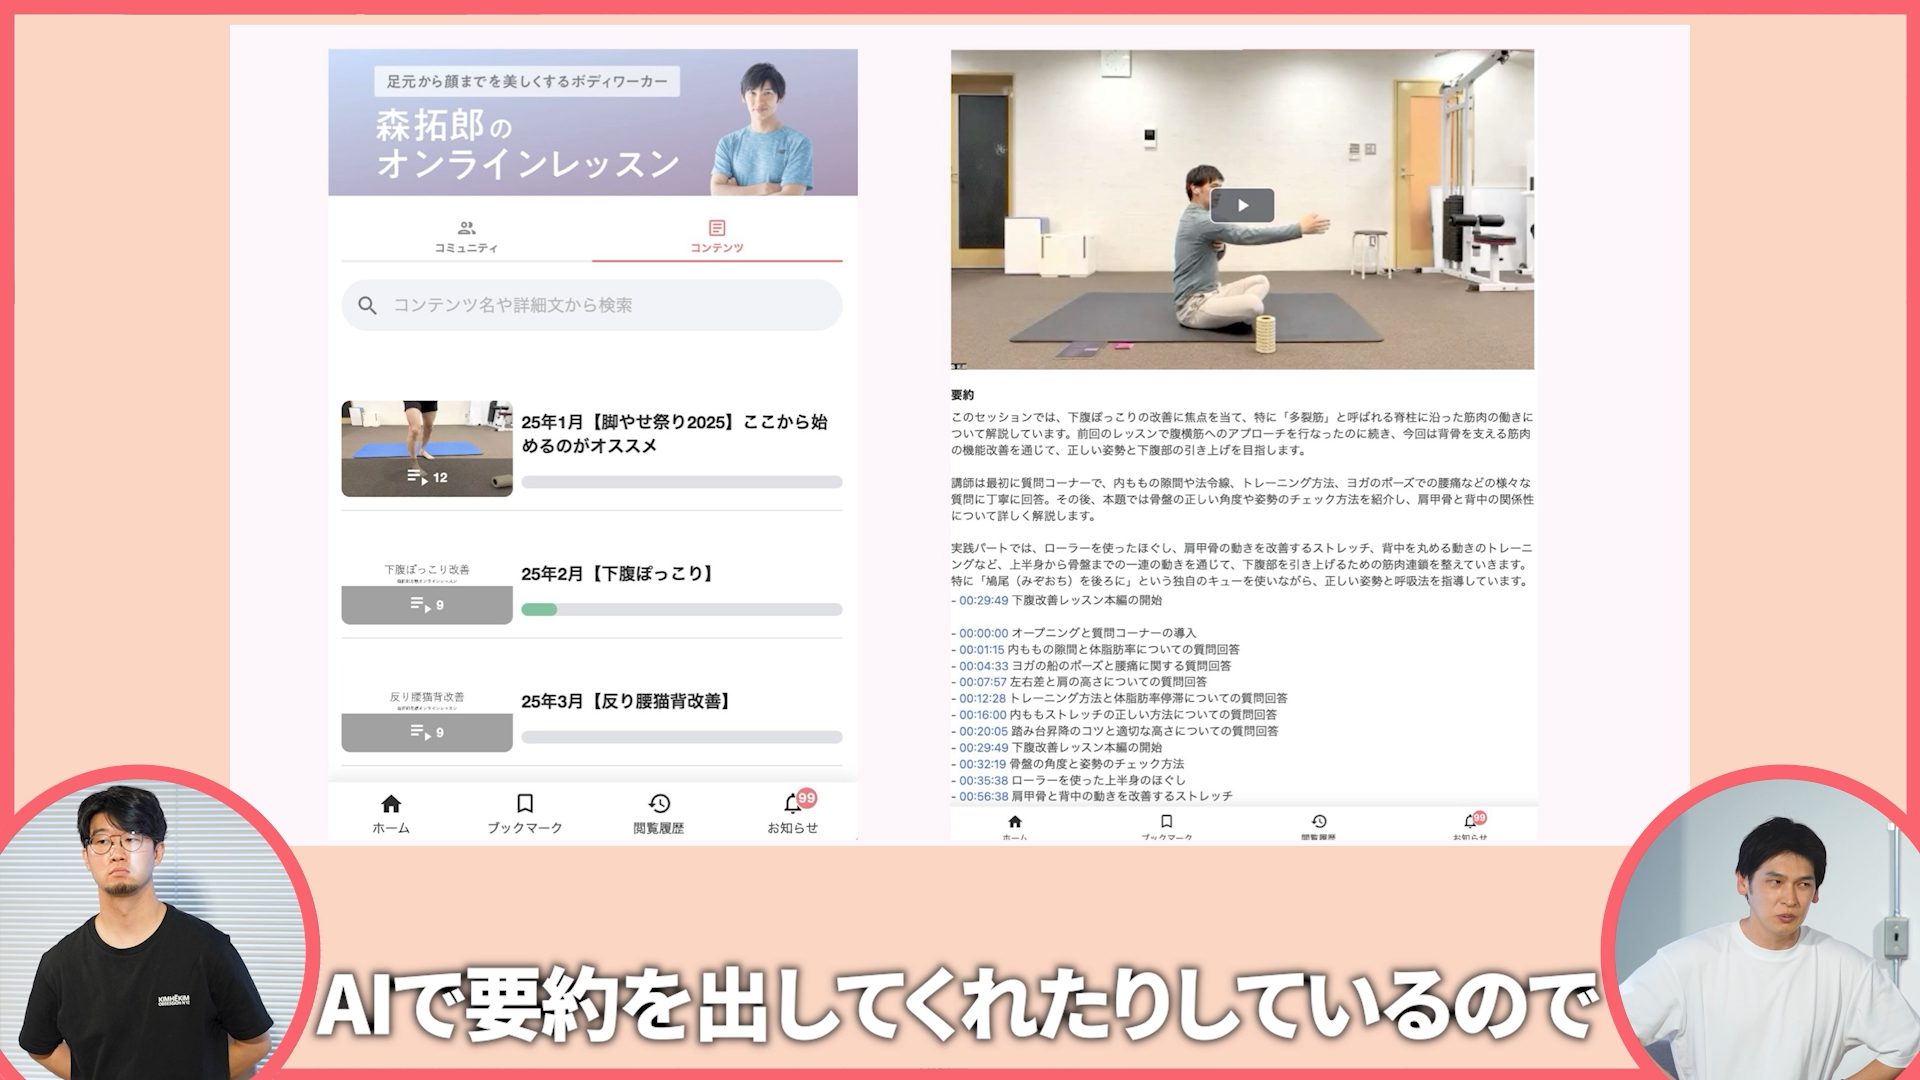Image resolution: width=1920 pixels, height=1080 pixels.
Task: Click playlist icon on 脚やせ祭り thumbnail
Action: point(418,477)
